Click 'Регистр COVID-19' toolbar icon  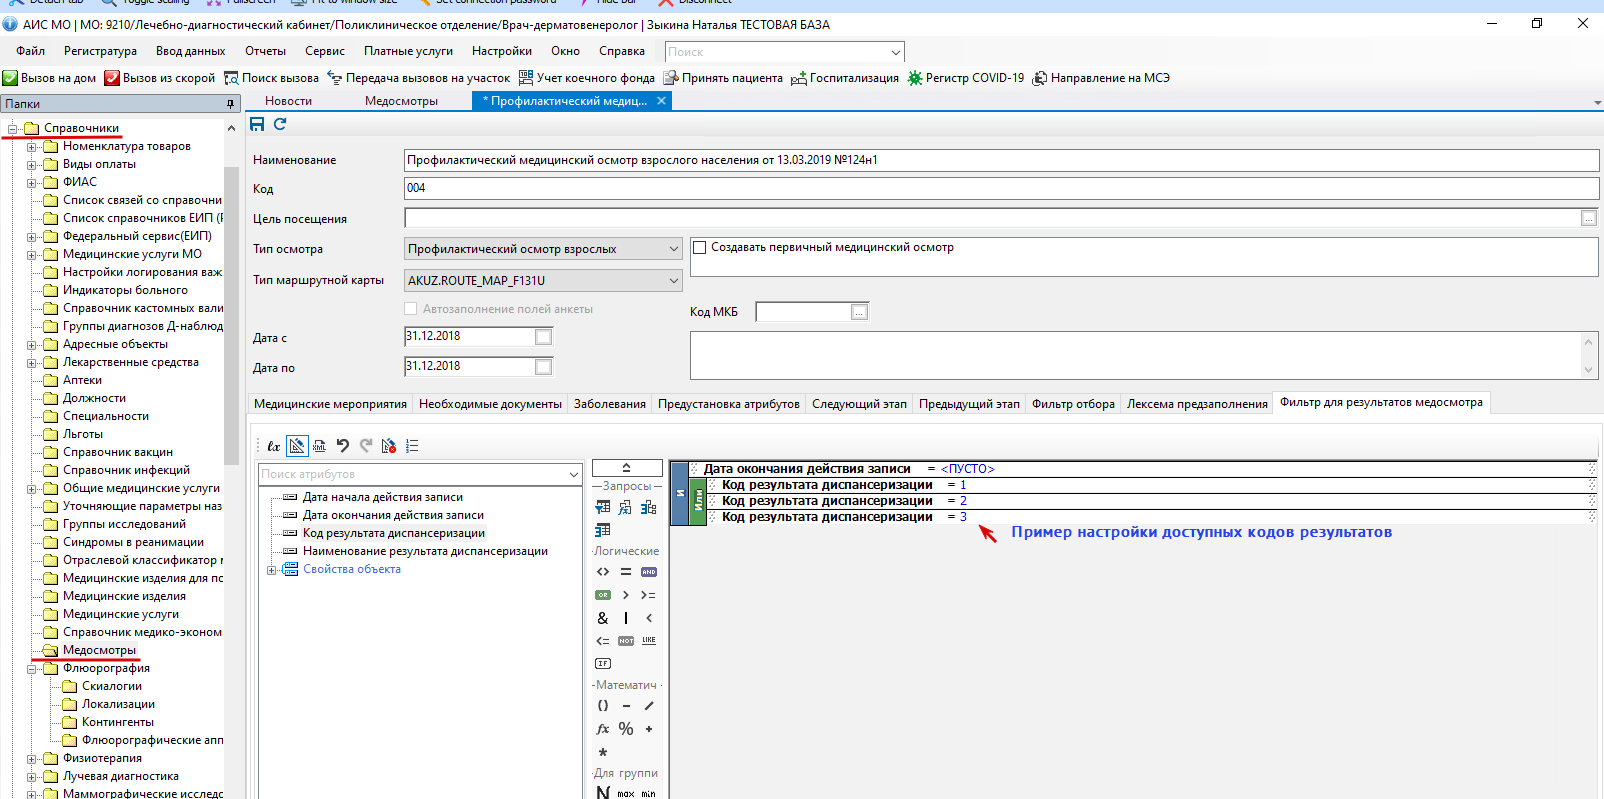pyautogui.click(x=915, y=78)
